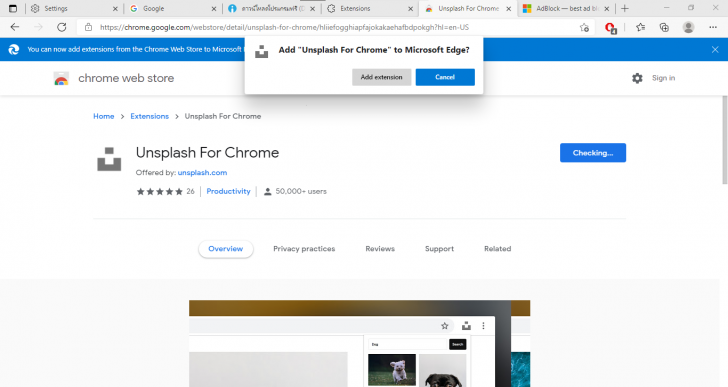This screenshot has height=387, width=728.
Task: Open the Productivity category link
Action: tap(228, 191)
